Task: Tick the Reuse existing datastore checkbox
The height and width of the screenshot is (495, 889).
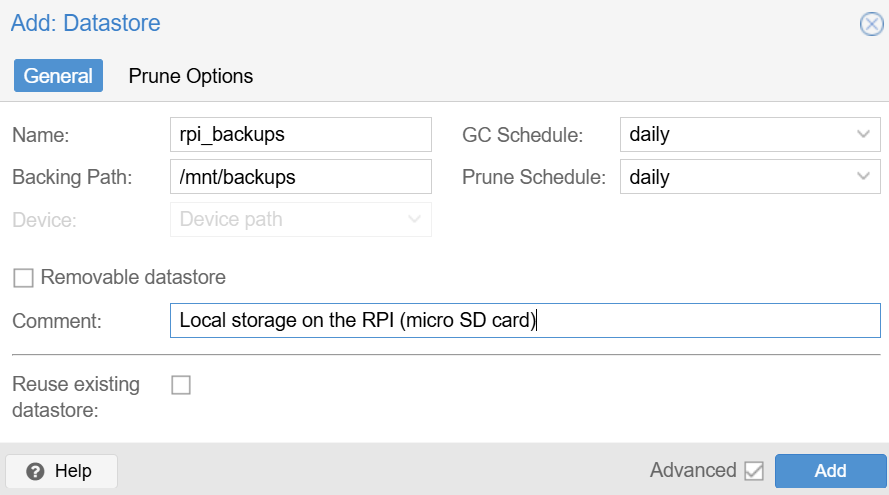Action: coord(181,385)
